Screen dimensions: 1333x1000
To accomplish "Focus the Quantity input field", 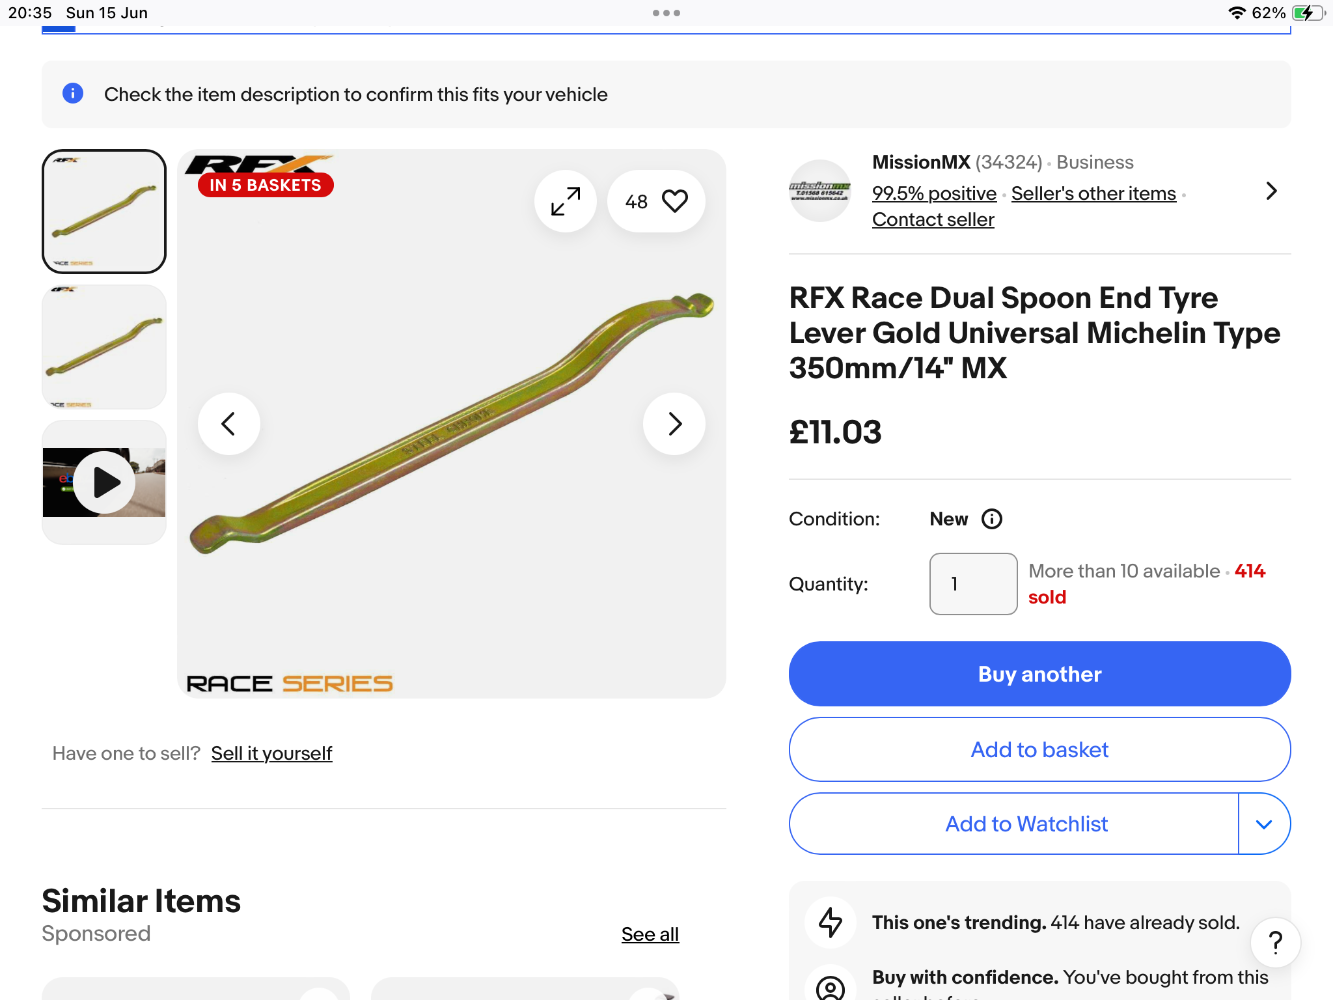I will 973,584.
